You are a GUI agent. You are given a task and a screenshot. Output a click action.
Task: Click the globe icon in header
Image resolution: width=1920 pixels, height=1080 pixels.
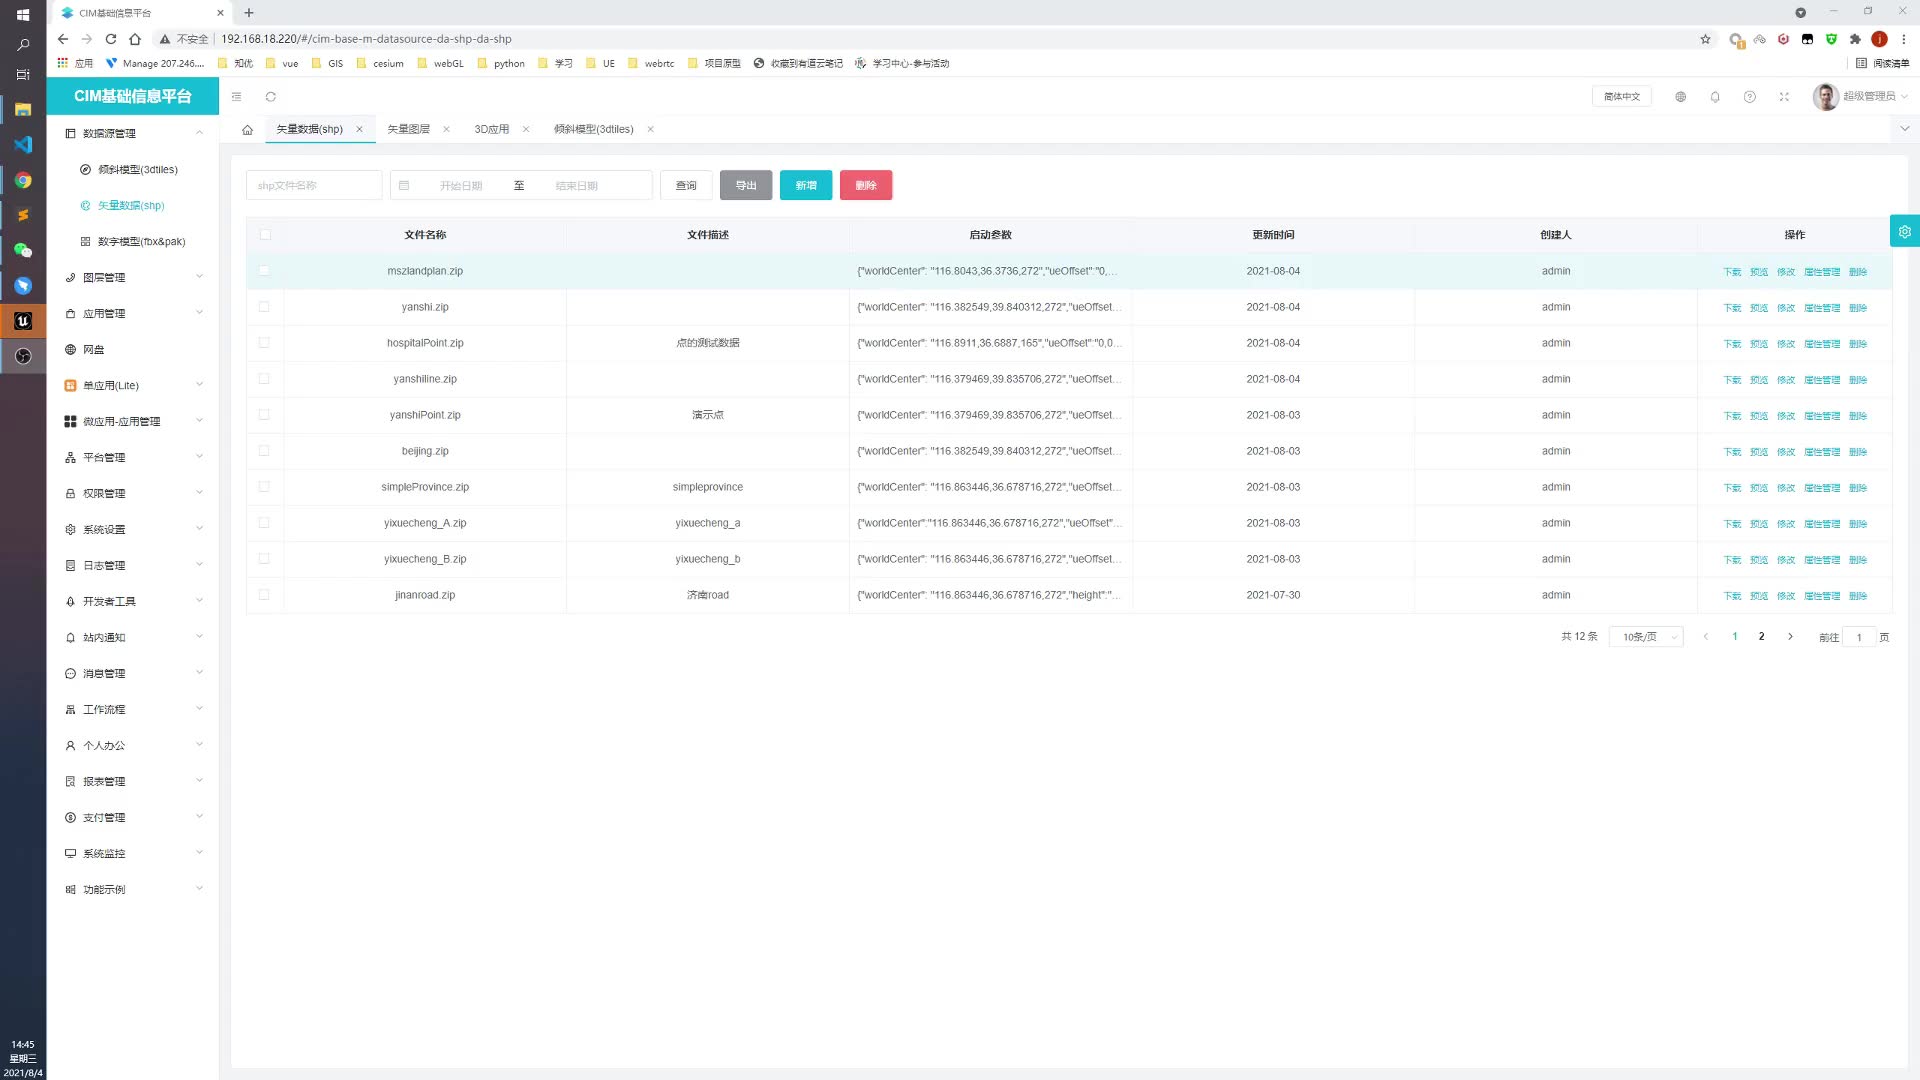1681,97
